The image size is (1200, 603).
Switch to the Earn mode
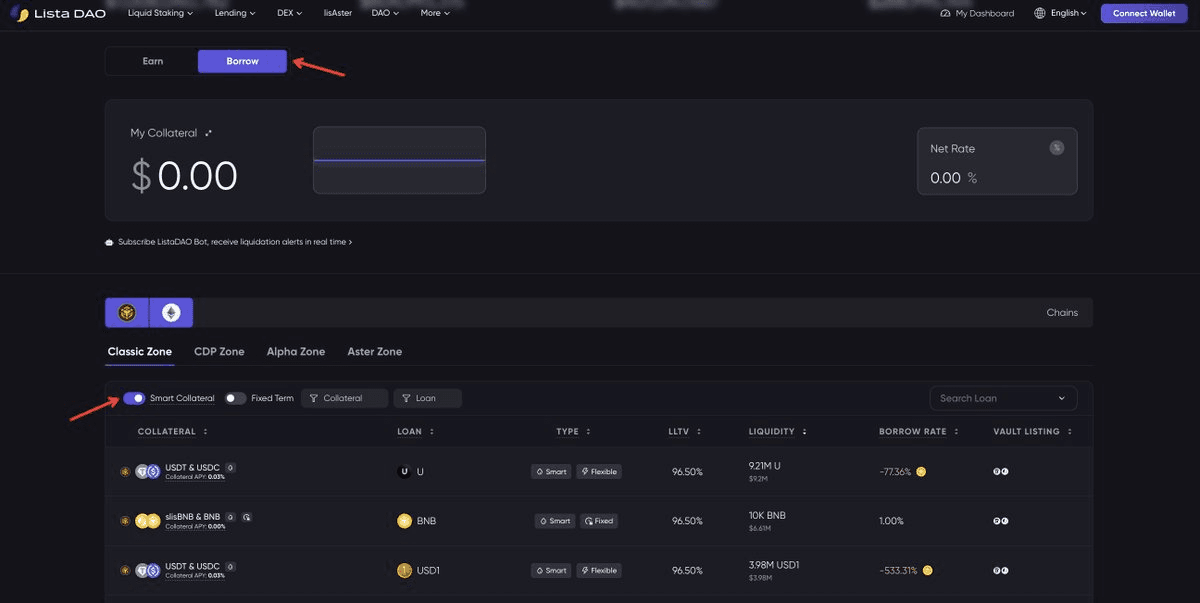[152, 61]
